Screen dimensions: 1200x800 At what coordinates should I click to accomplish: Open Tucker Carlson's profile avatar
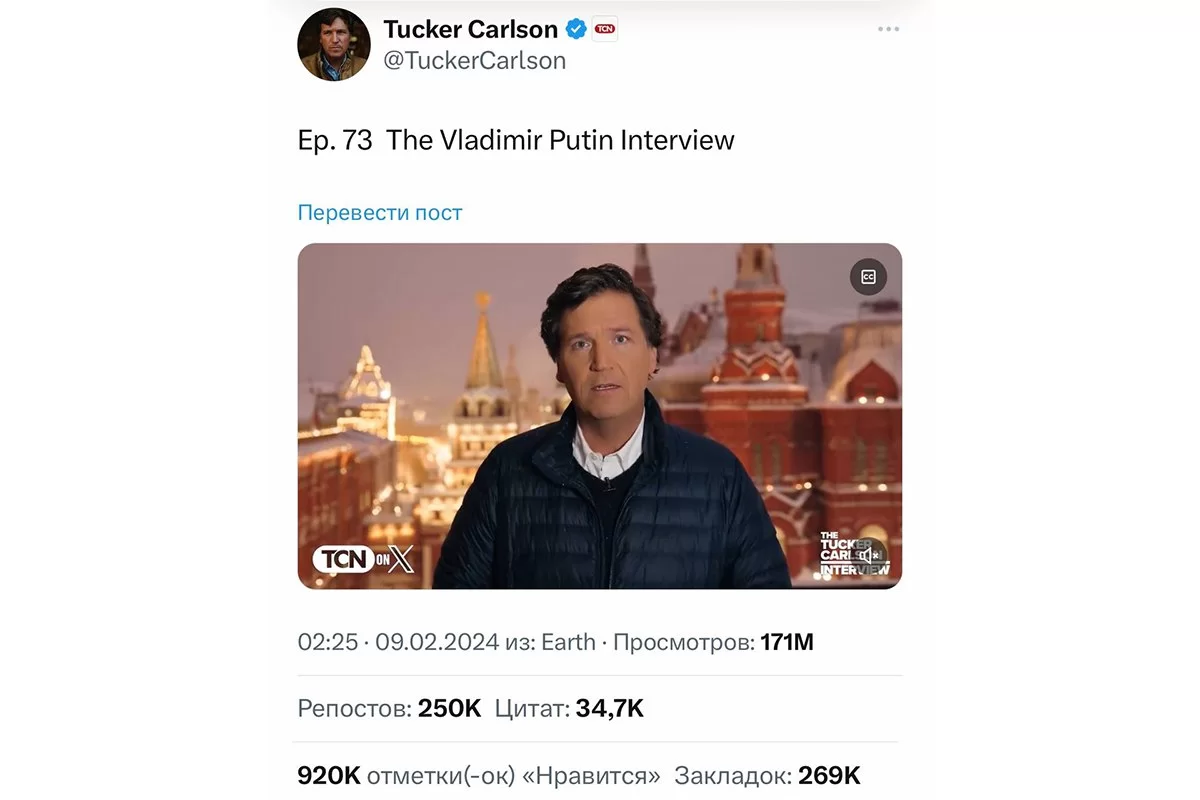(x=334, y=45)
